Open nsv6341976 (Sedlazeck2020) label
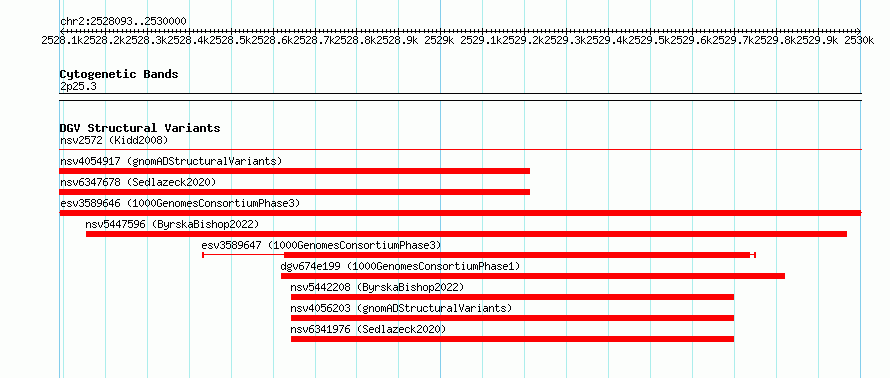Screen dimensions: 890x378 (368, 329)
